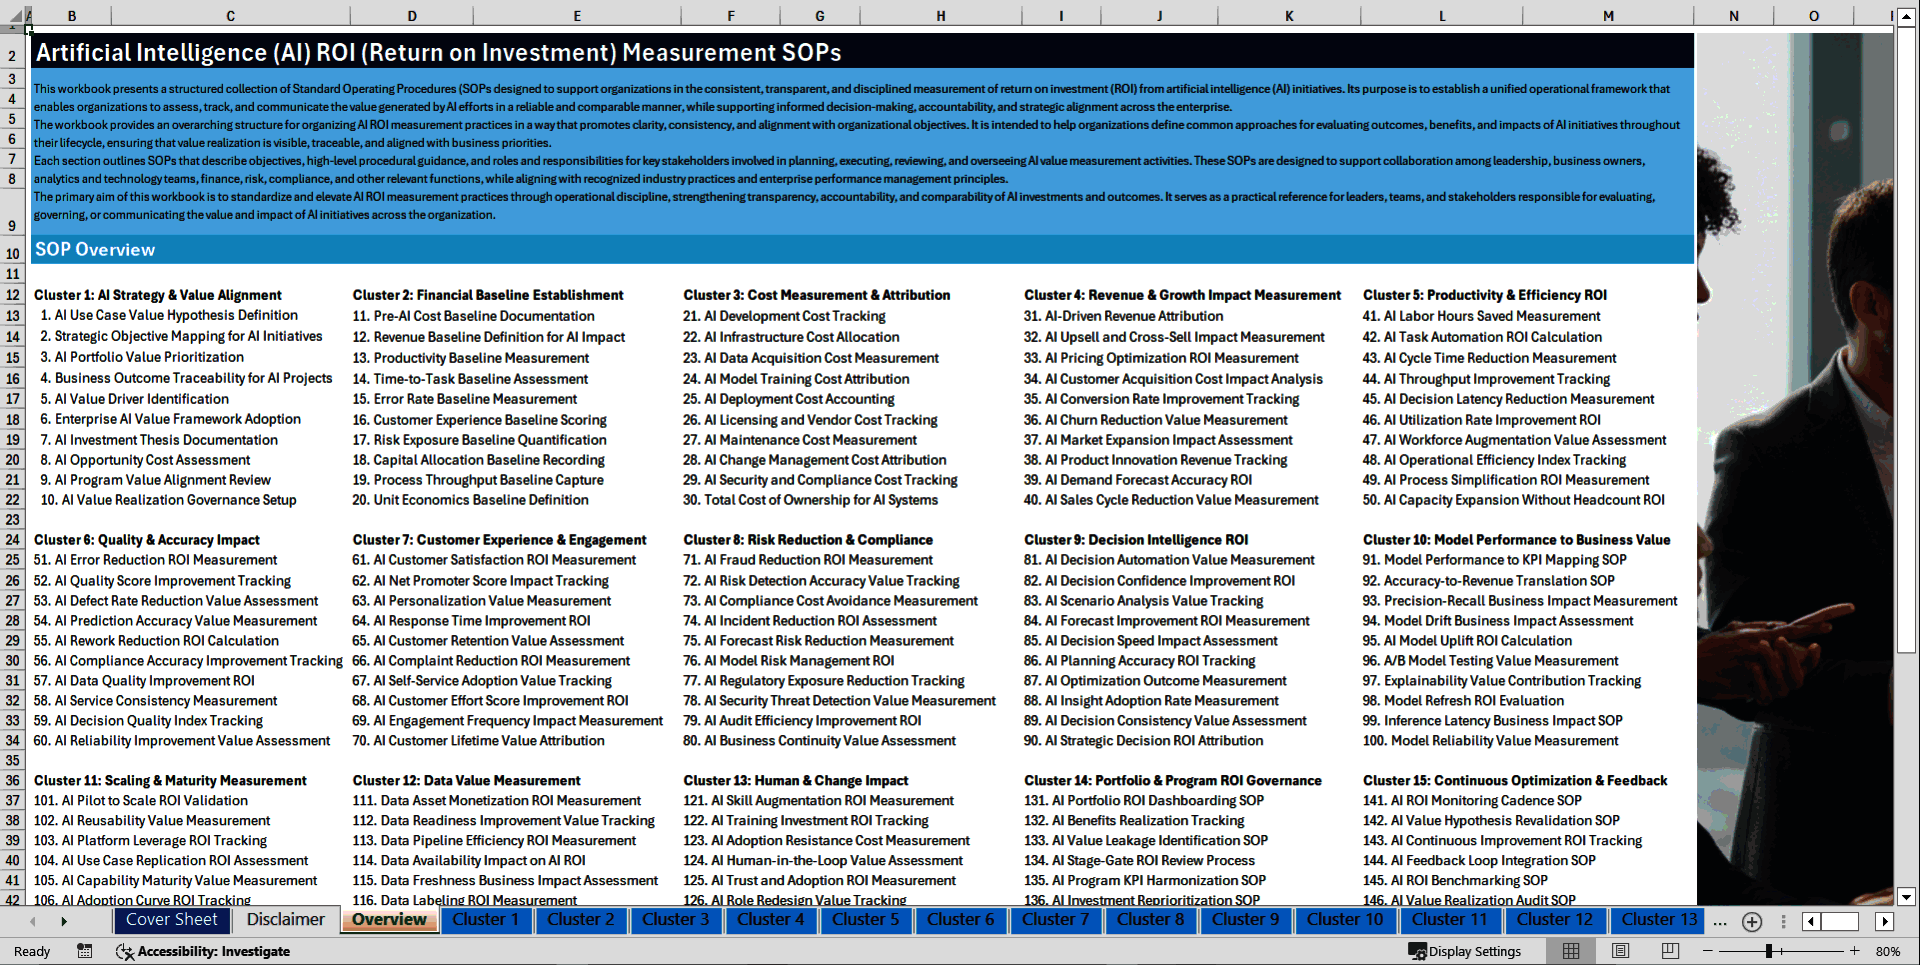Screen dimensions: 1920x965
Task: Add a new worksheet with the plus icon
Action: pyautogui.click(x=1751, y=921)
